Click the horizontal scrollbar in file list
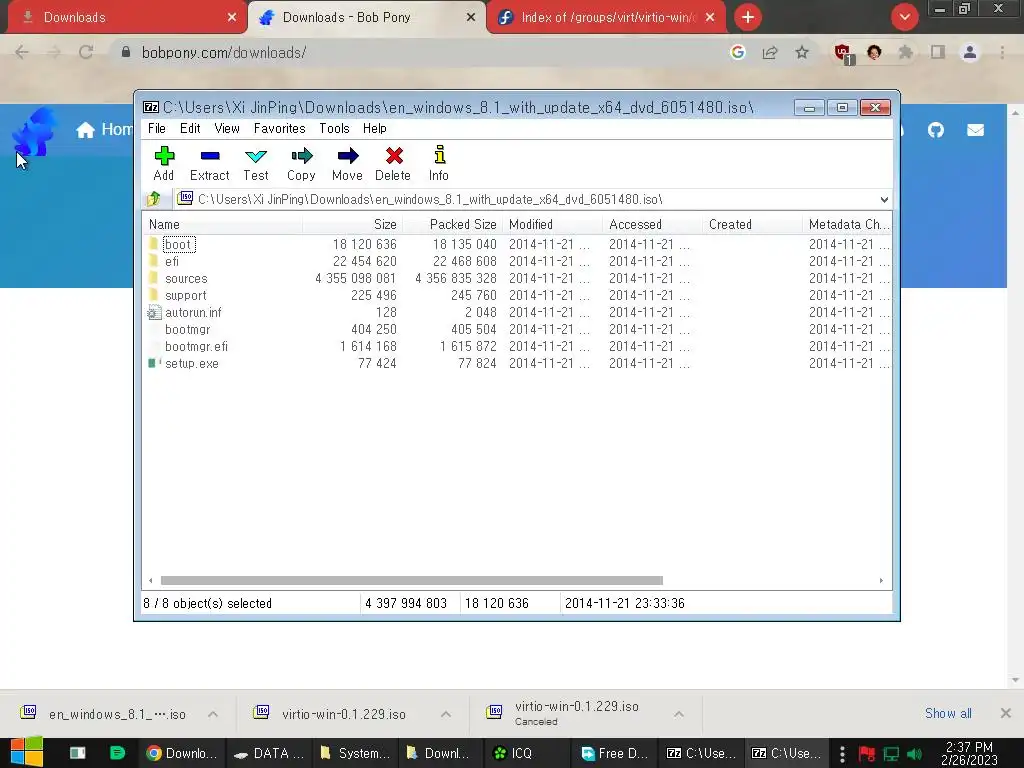Screen dimensions: 1024x768 411,580
